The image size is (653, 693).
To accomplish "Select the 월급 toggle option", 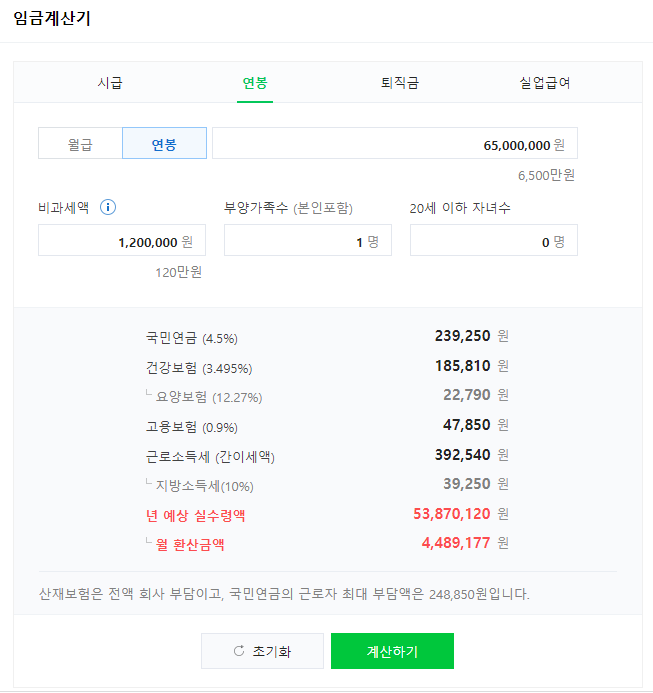I will point(80,143).
